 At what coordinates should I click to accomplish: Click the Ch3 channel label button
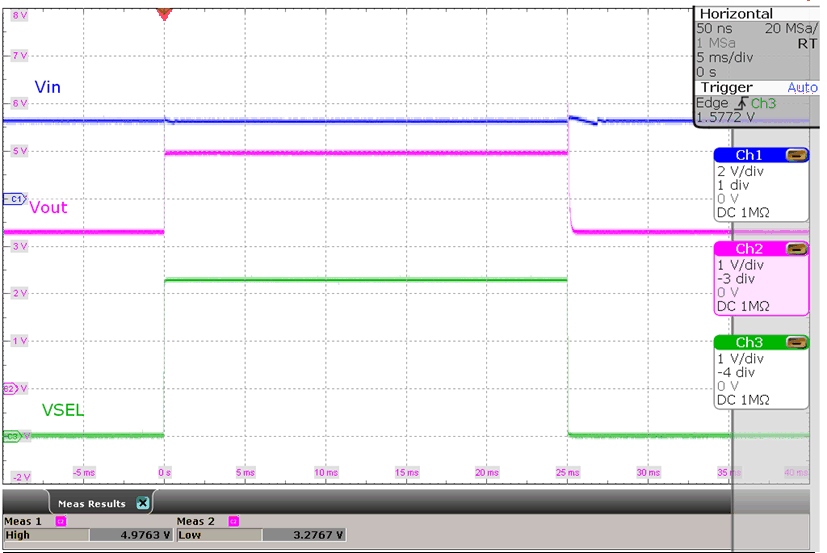click(750, 343)
